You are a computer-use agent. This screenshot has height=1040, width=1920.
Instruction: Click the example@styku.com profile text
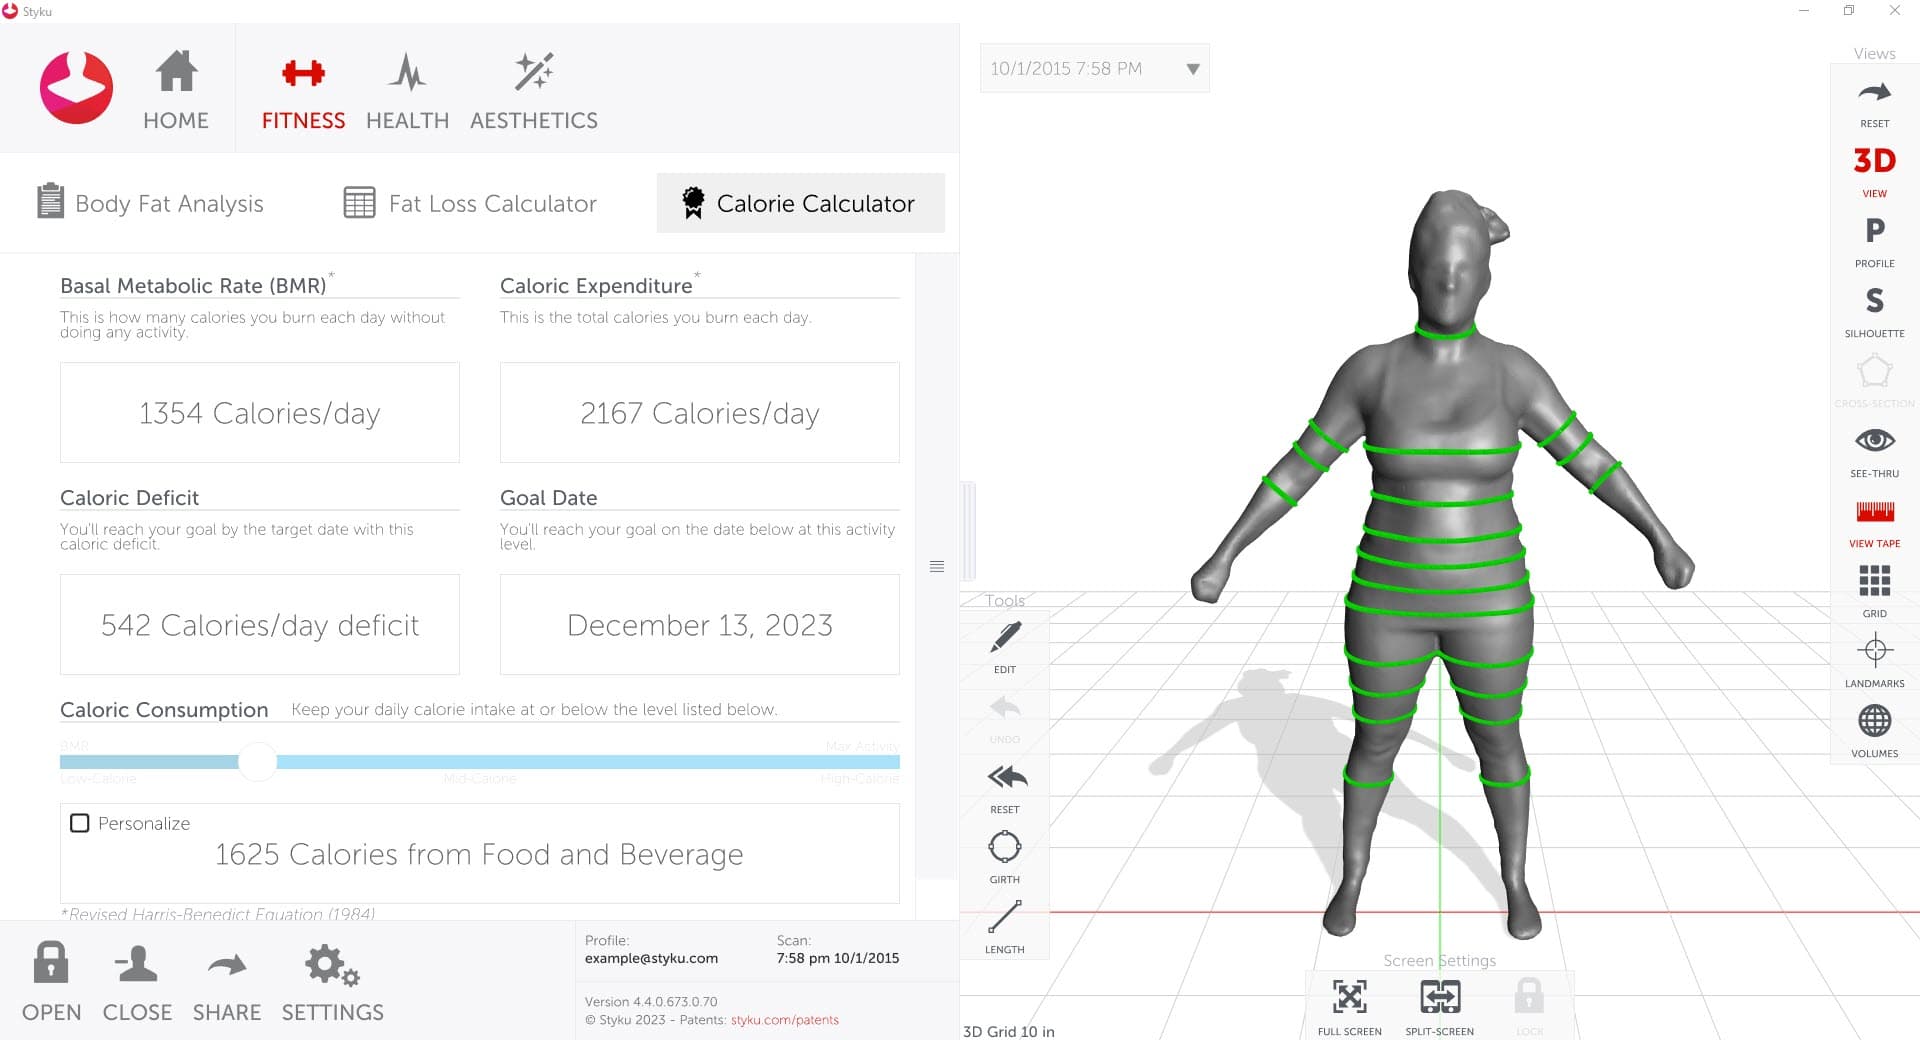pos(651,958)
